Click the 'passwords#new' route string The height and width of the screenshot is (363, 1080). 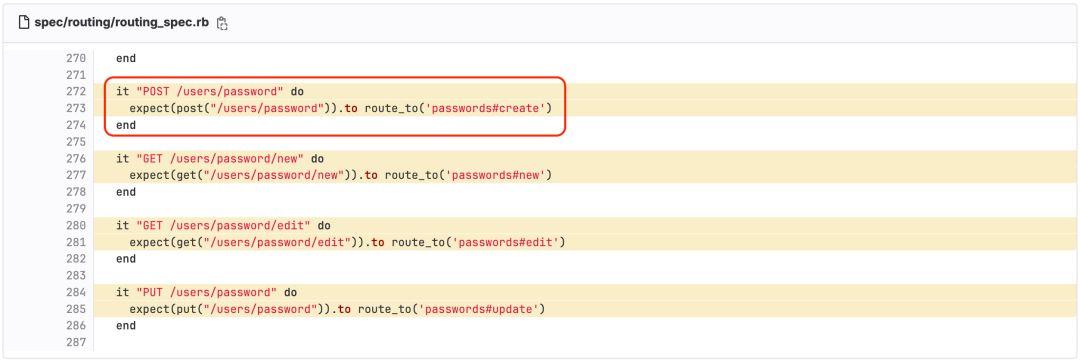[496, 175]
